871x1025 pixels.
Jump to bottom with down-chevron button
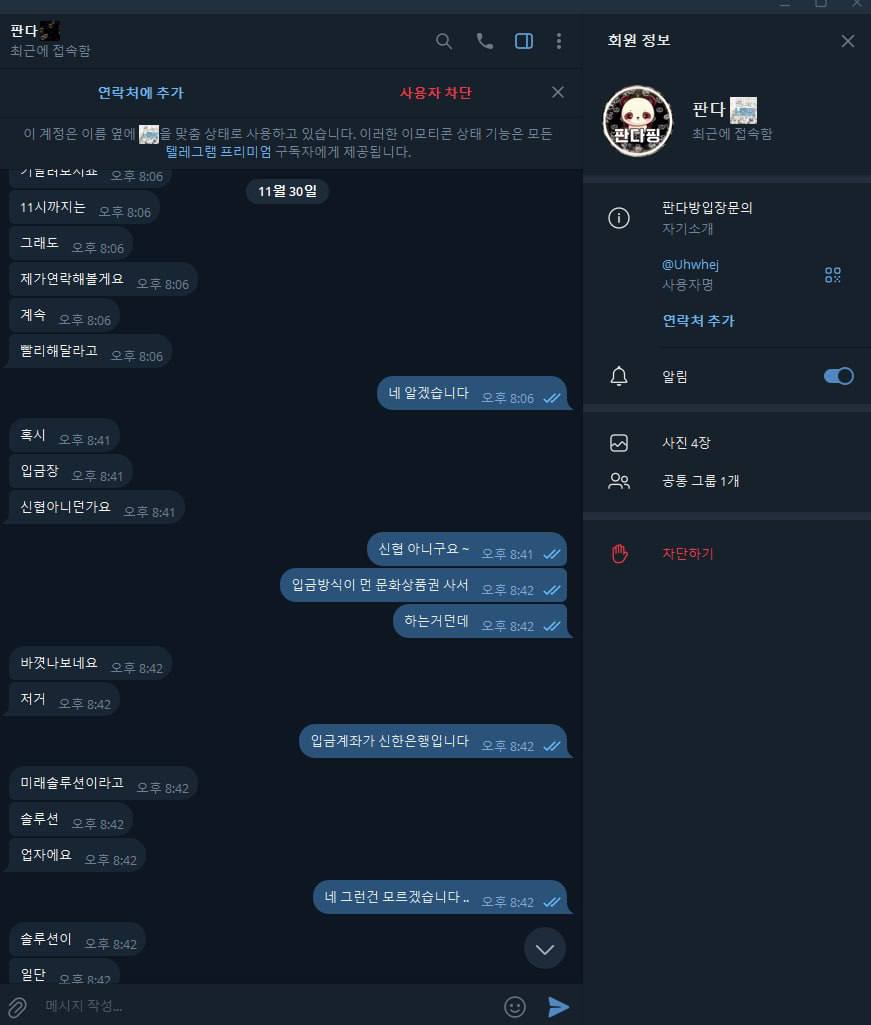coord(545,949)
